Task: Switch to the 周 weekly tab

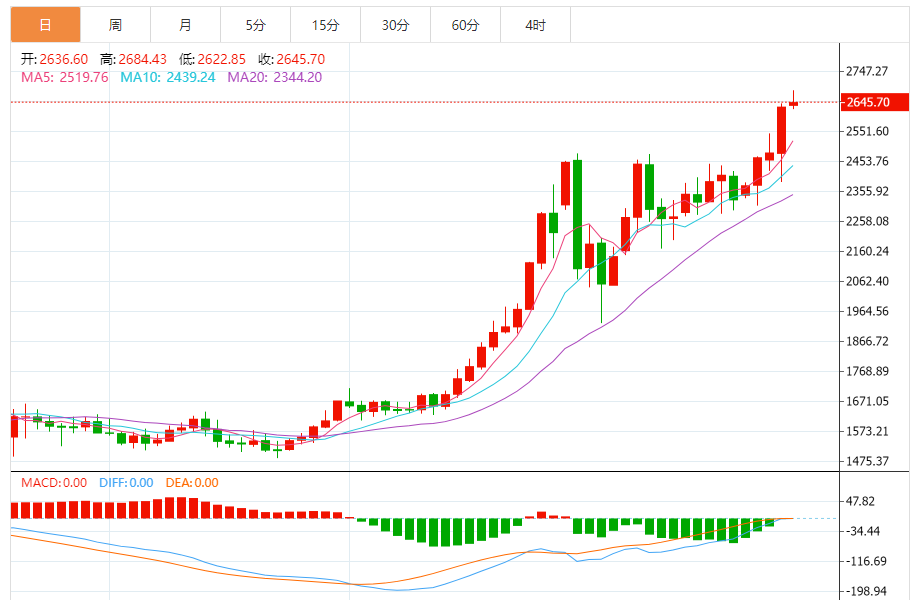Action: click(115, 25)
